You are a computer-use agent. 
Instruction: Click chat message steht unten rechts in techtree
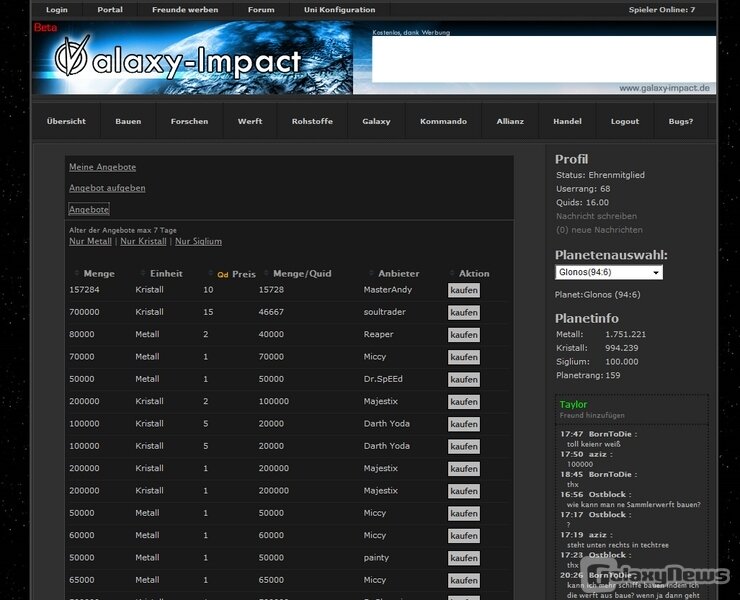618,545
